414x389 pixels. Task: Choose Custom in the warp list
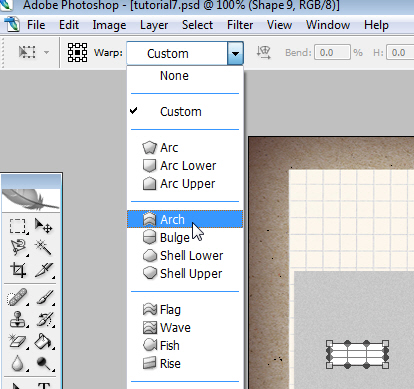pyautogui.click(x=185, y=112)
